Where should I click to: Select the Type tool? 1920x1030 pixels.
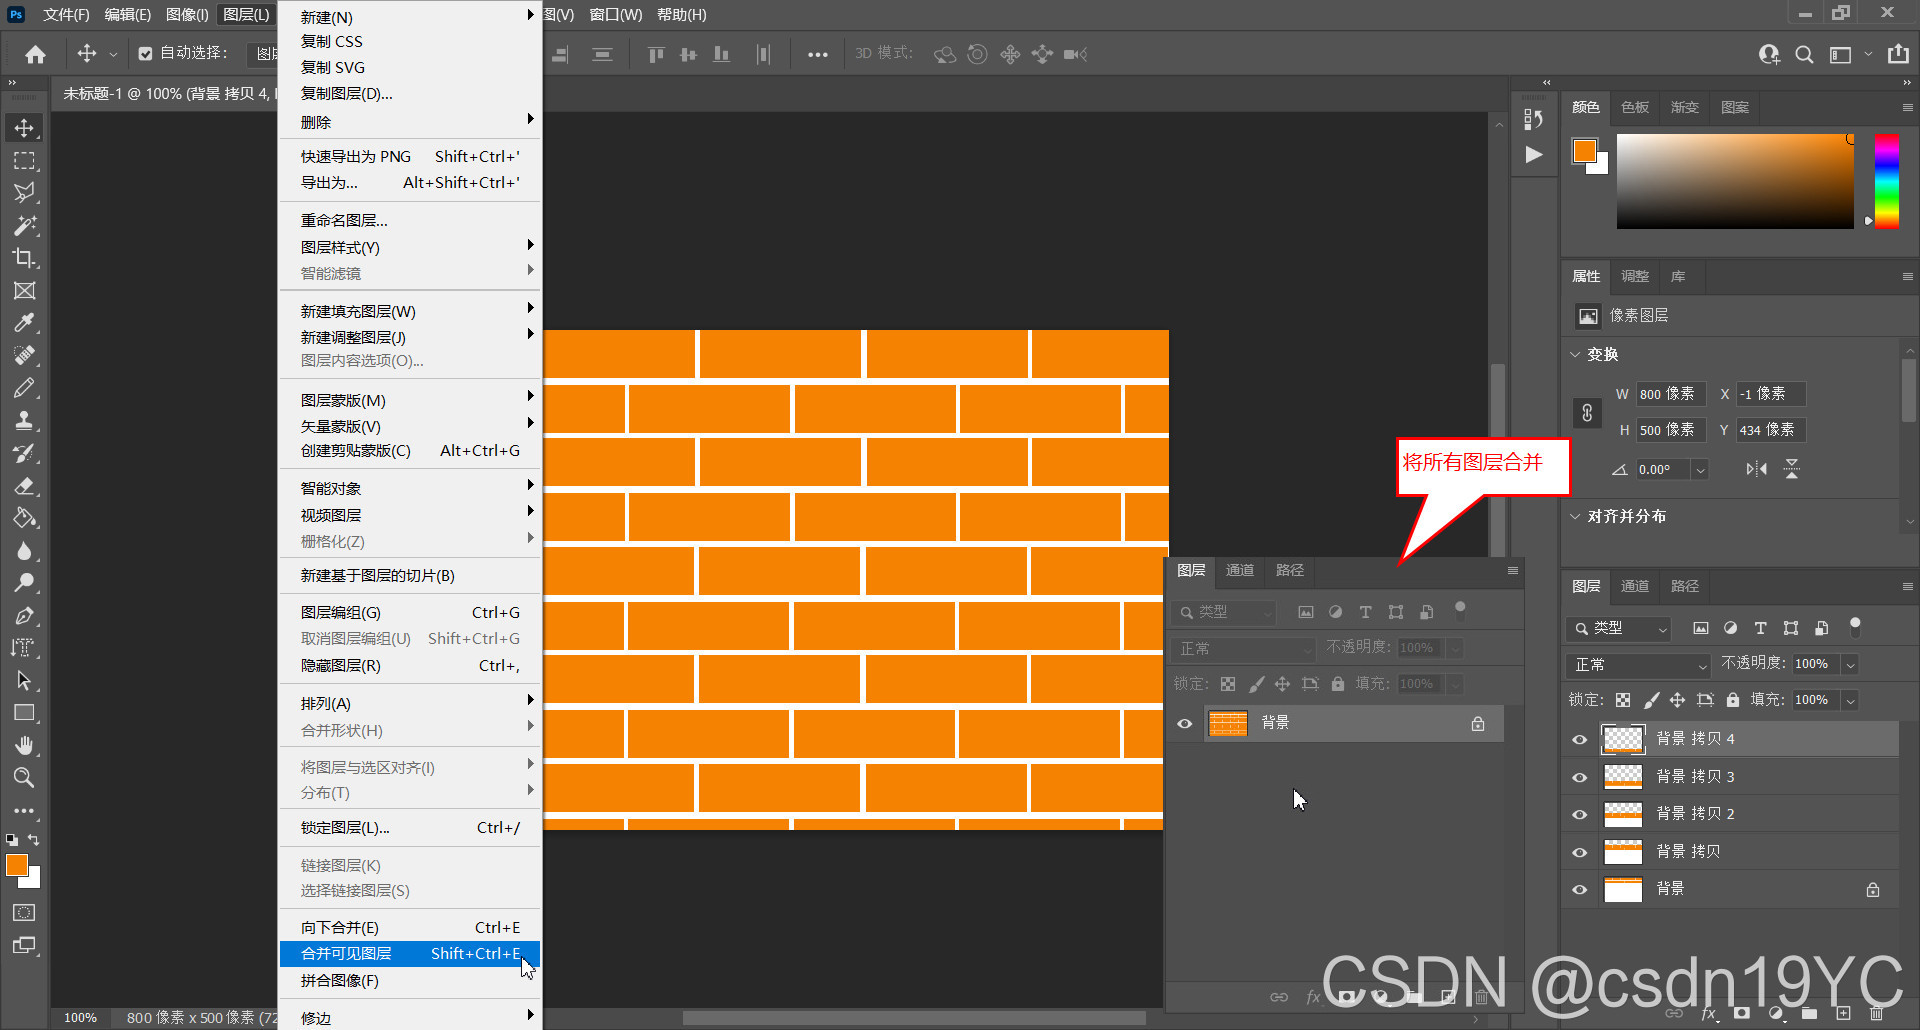pyautogui.click(x=24, y=648)
